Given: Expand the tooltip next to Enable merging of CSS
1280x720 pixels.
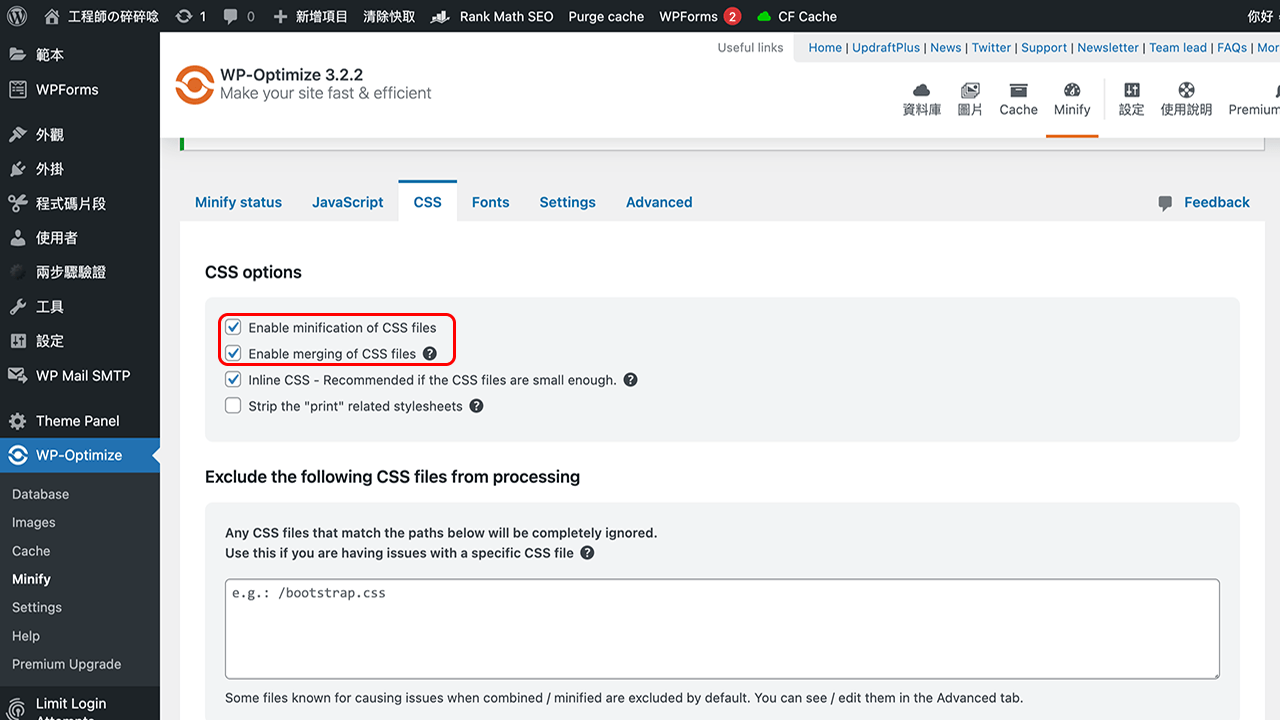Looking at the screenshot, I should coord(429,353).
